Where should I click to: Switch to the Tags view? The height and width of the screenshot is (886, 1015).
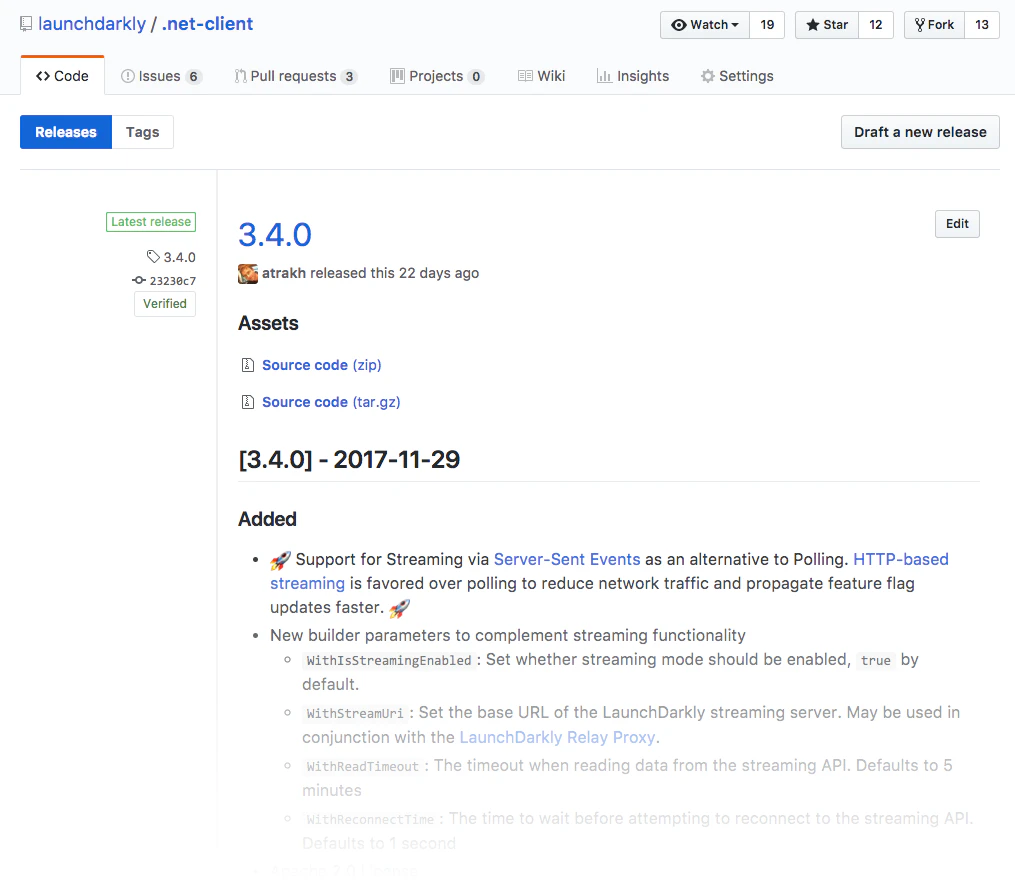(142, 131)
